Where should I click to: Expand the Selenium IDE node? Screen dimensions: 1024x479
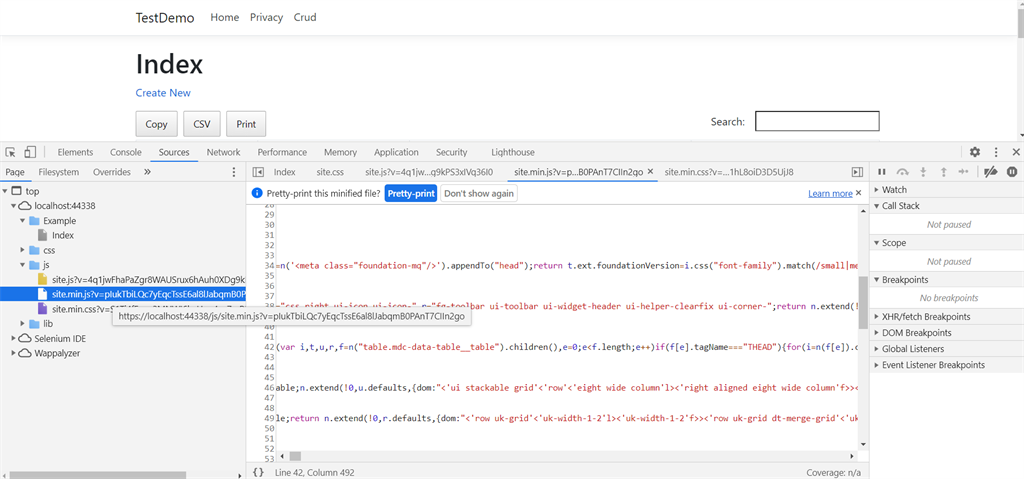13,339
